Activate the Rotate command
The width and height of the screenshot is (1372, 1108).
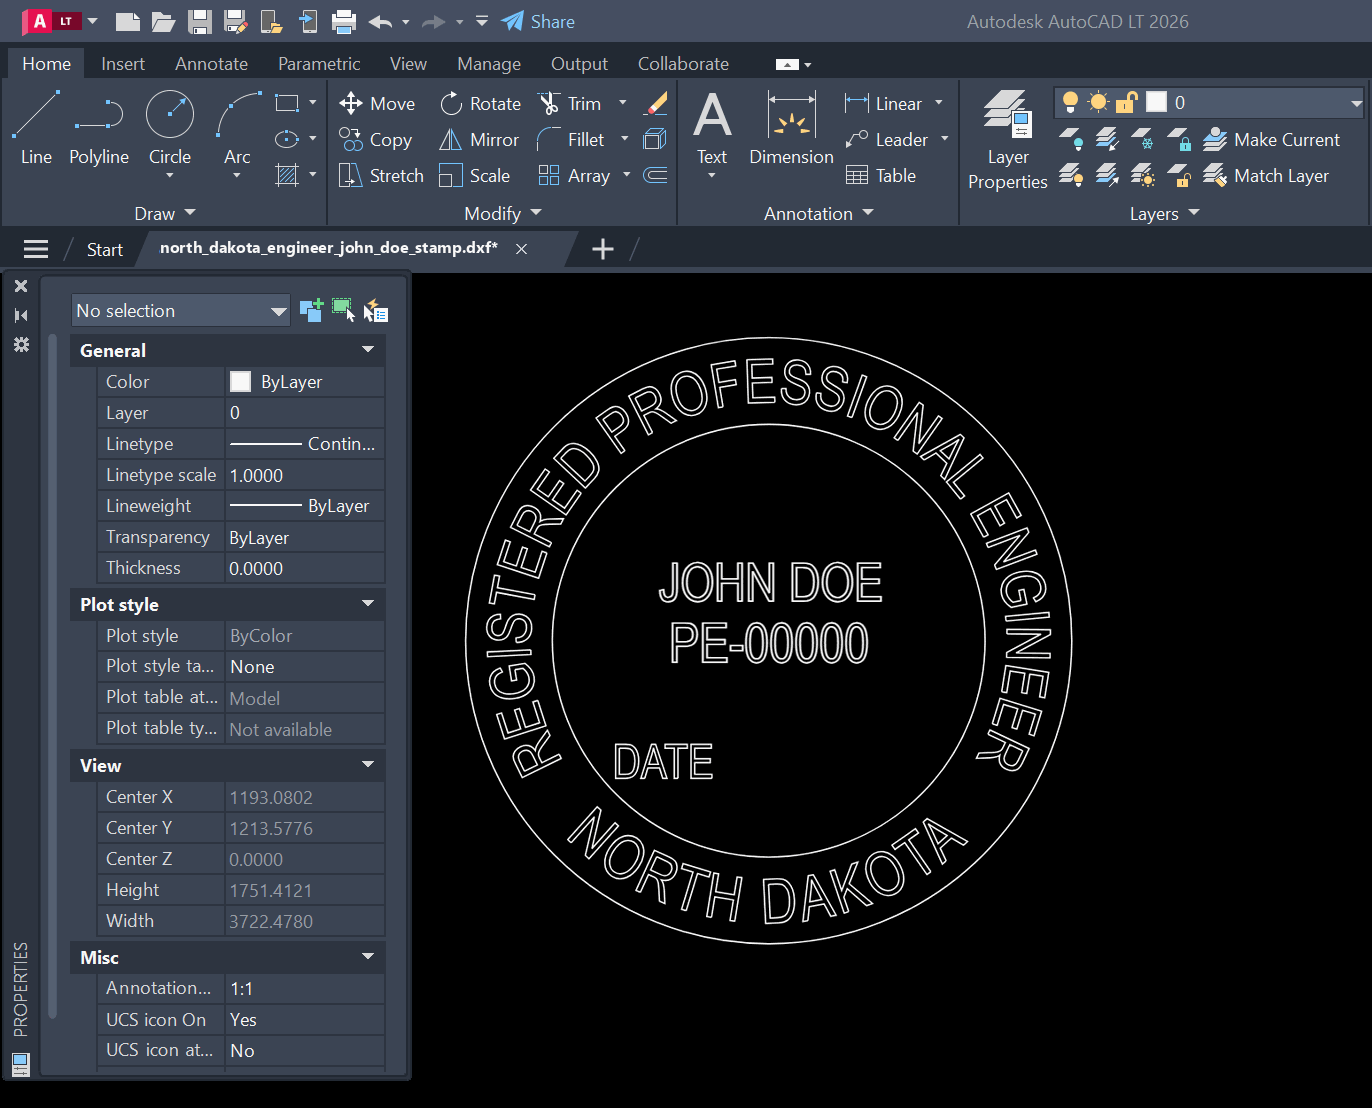coord(480,103)
